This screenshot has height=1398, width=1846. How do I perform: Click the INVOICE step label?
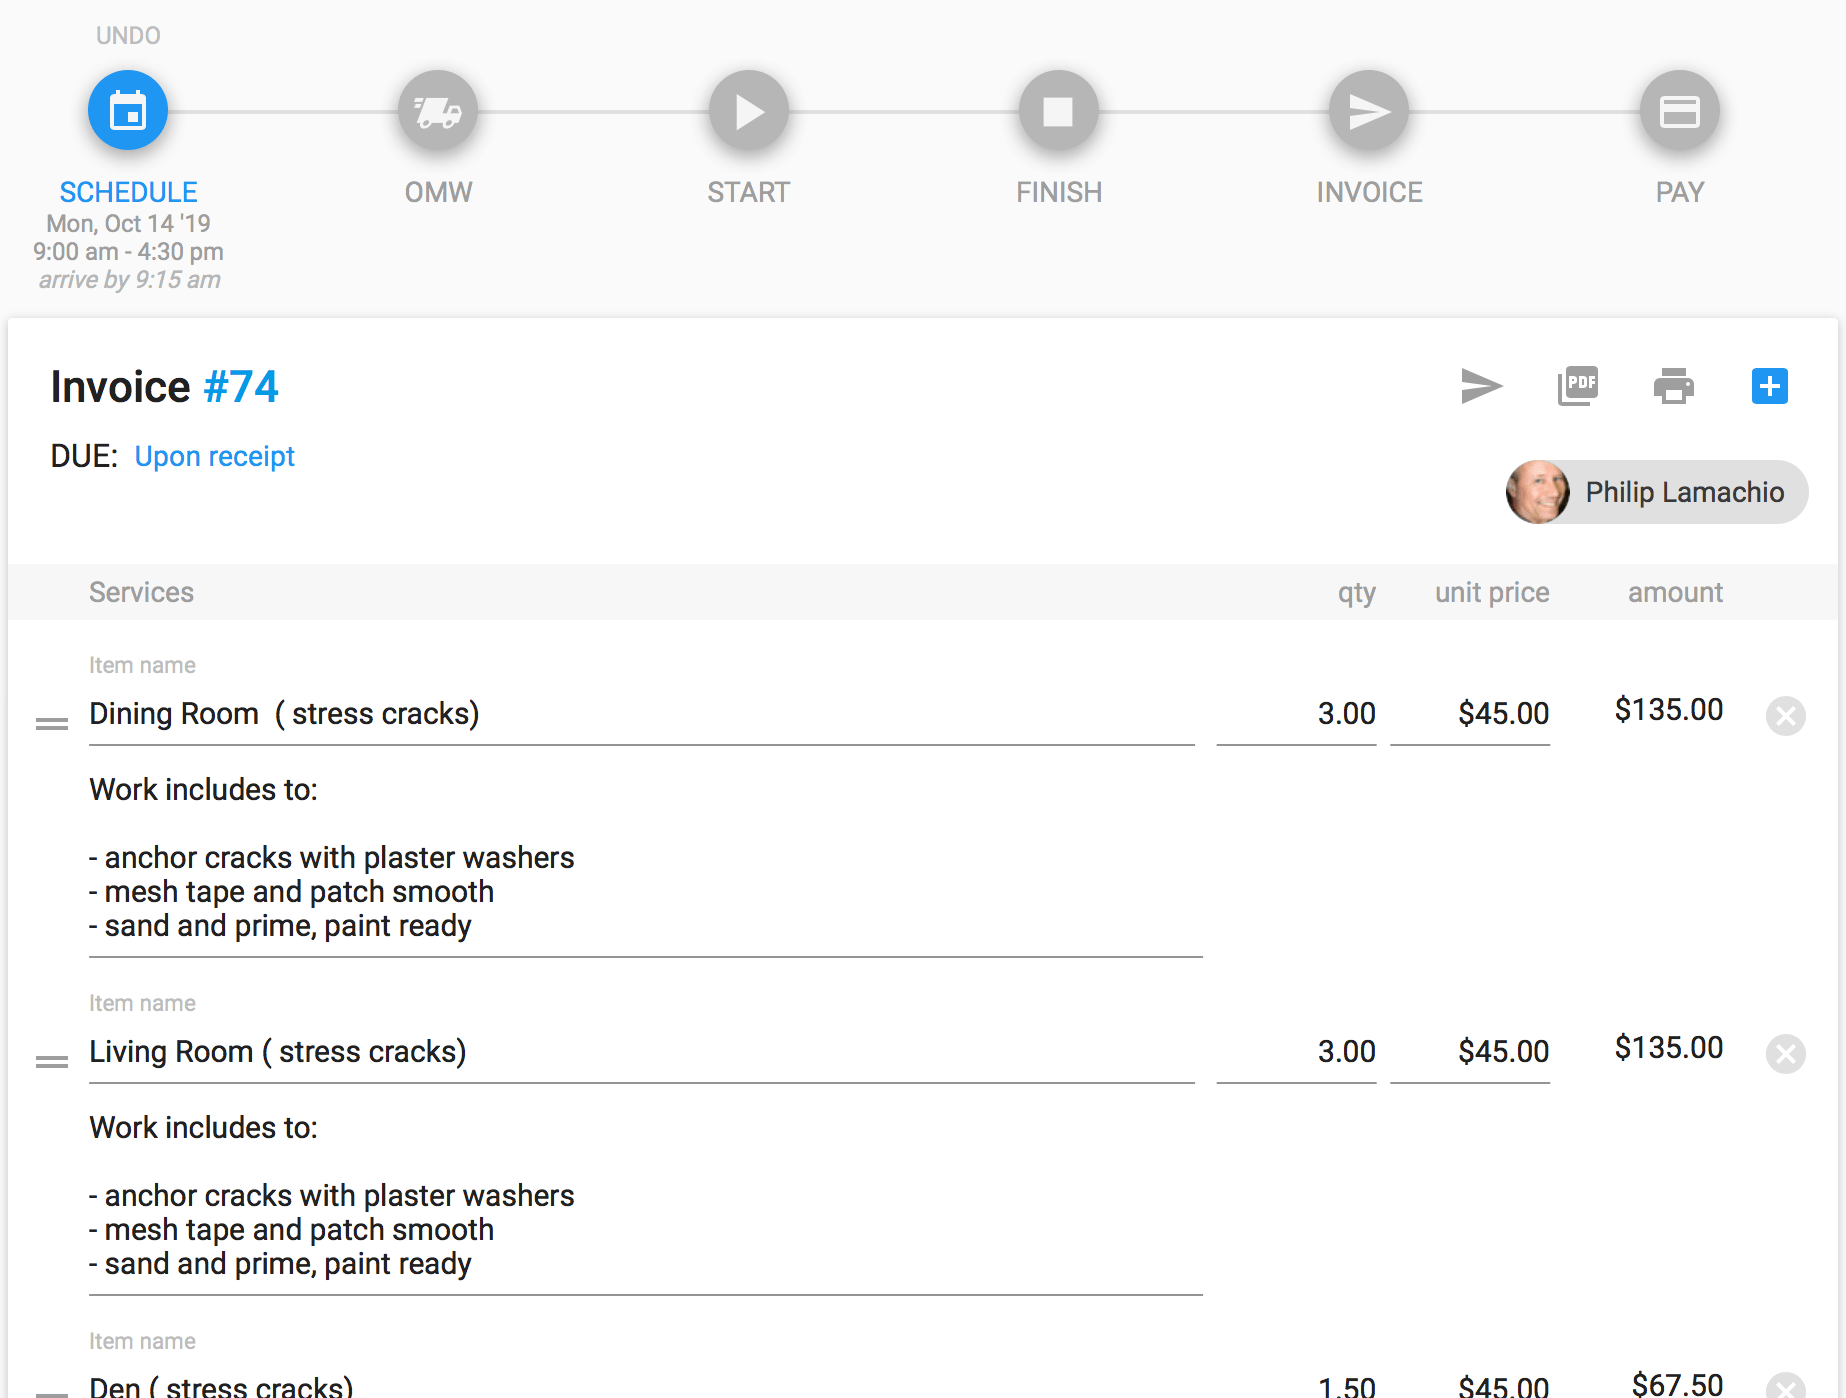click(x=1369, y=192)
